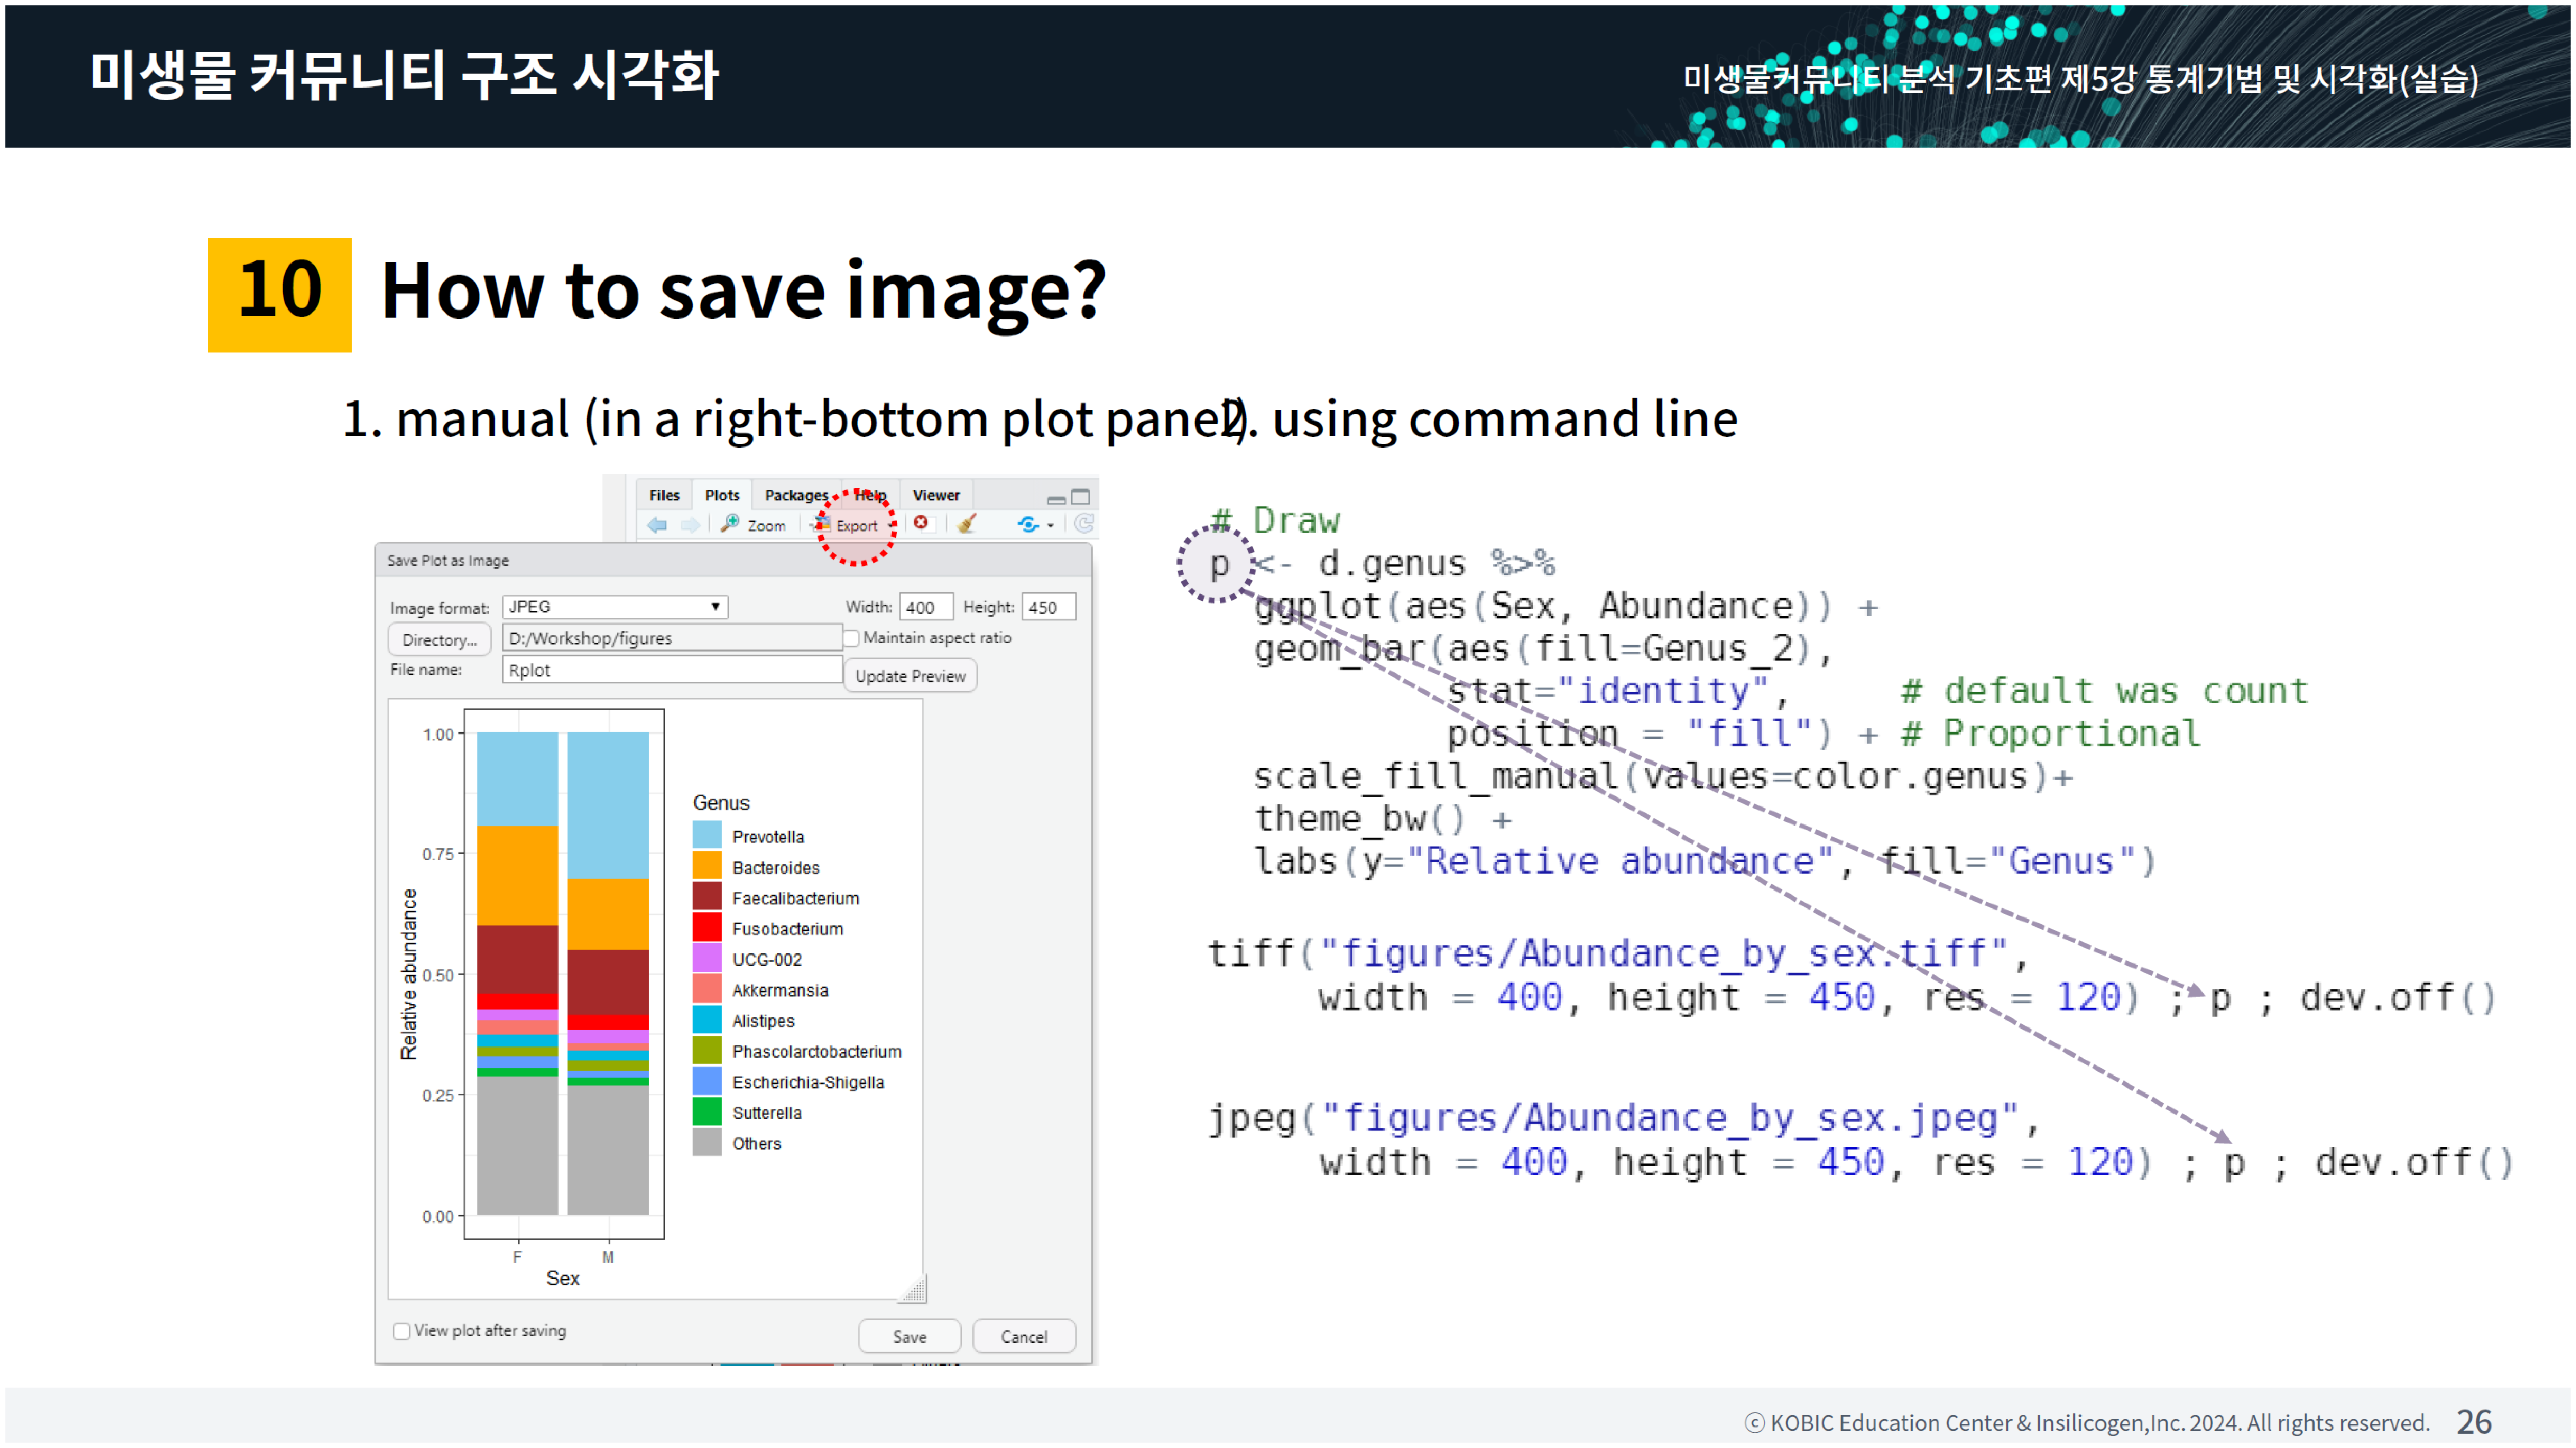Viewport: 2576px width, 1448px height.
Task: Click the Faecalibacterium legend swatch
Action: click(707, 897)
